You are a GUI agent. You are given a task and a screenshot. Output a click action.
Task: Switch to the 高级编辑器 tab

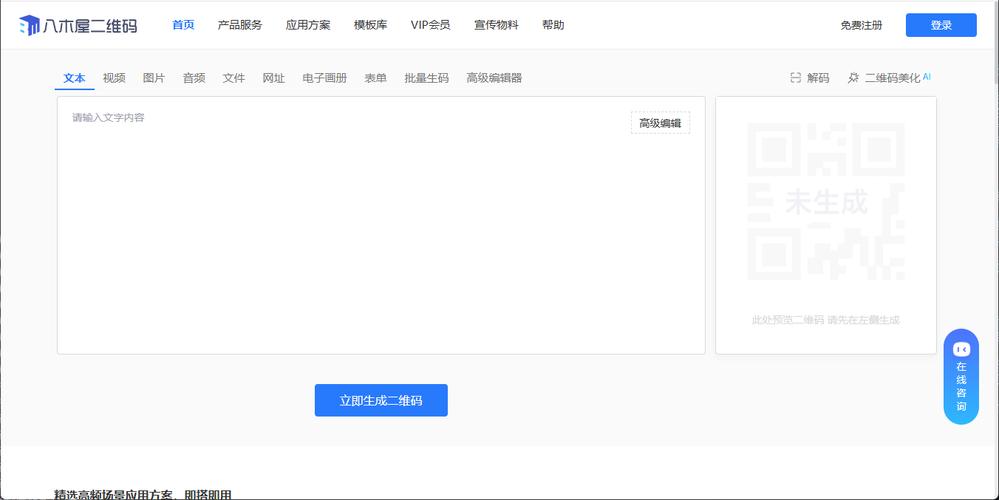point(494,78)
